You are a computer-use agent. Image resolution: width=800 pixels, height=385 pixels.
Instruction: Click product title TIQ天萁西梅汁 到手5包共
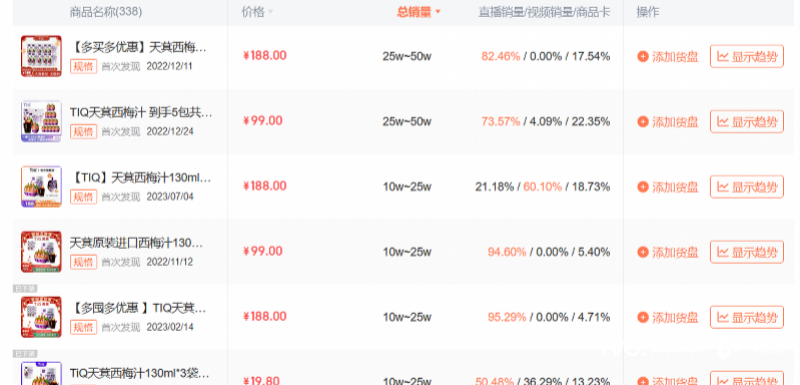click(141, 113)
